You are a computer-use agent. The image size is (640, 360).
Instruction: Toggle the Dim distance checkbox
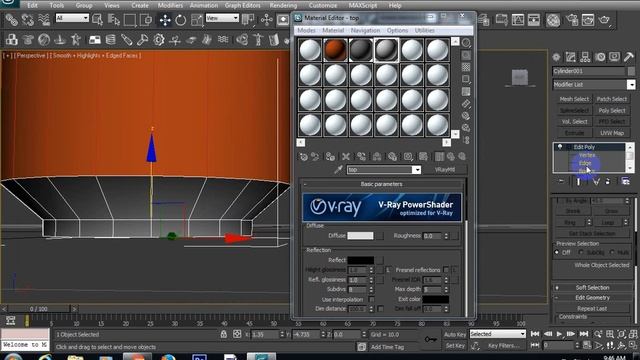(x=380, y=309)
